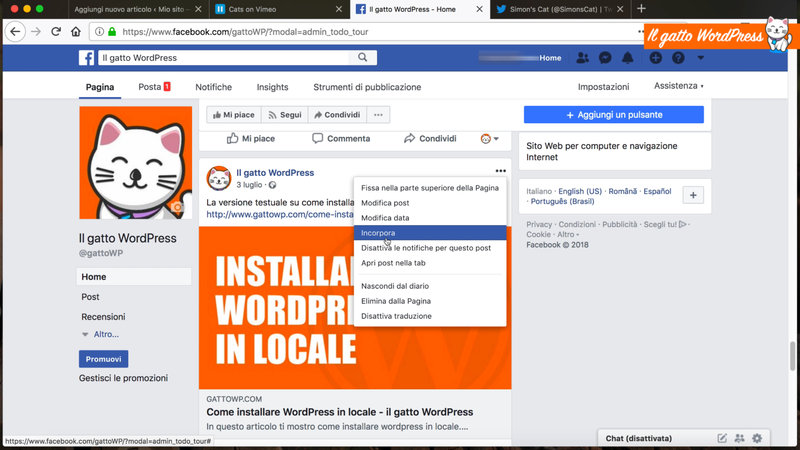
Task: Like the post with Mi piace
Action: [251, 139]
